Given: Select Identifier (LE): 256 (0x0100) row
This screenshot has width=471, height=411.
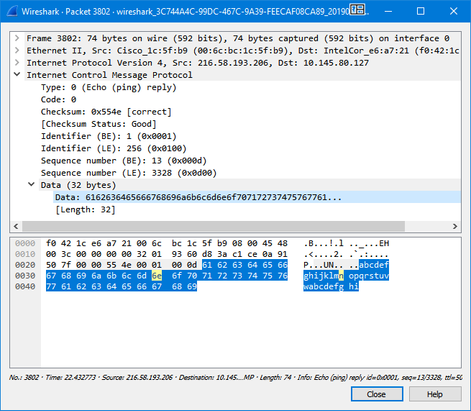Looking at the screenshot, I should coord(114,149).
